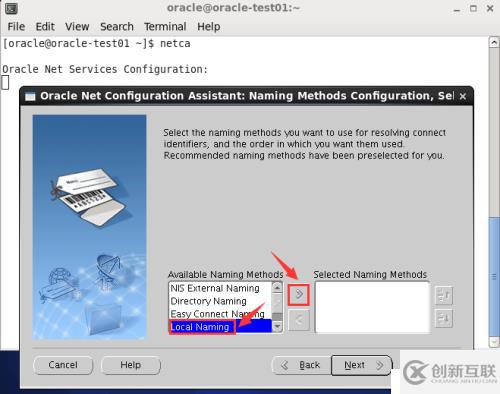The height and width of the screenshot is (394, 500).
Task: Click the terminal vertical scrollbar thumb
Action: point(494,277)
